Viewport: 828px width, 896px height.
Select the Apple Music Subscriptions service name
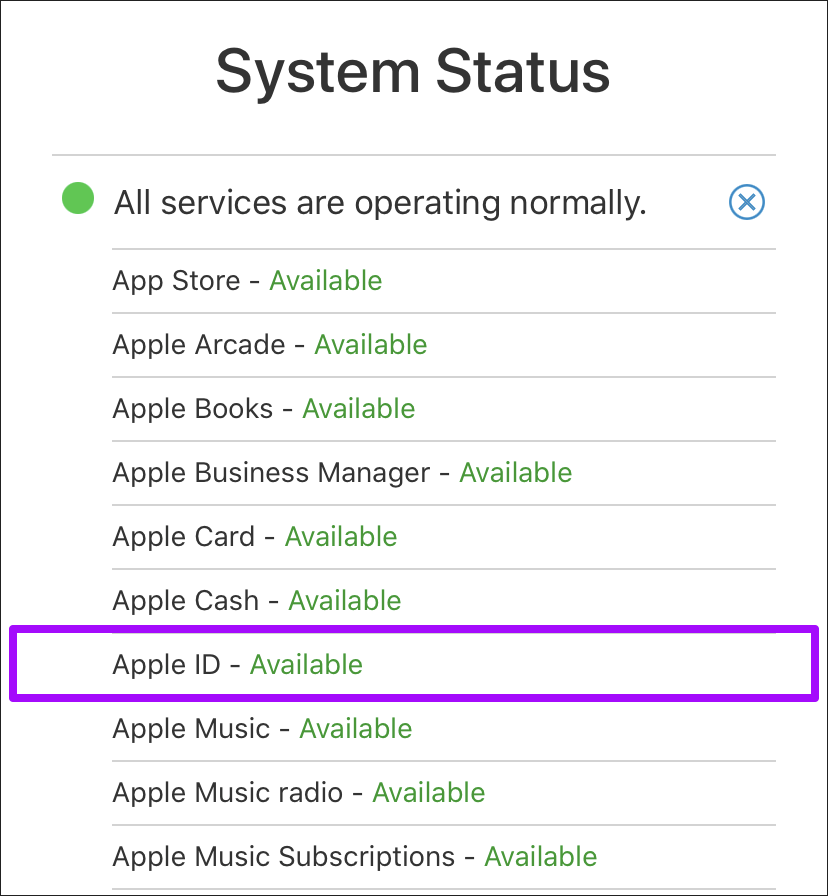tap(284, 856)
